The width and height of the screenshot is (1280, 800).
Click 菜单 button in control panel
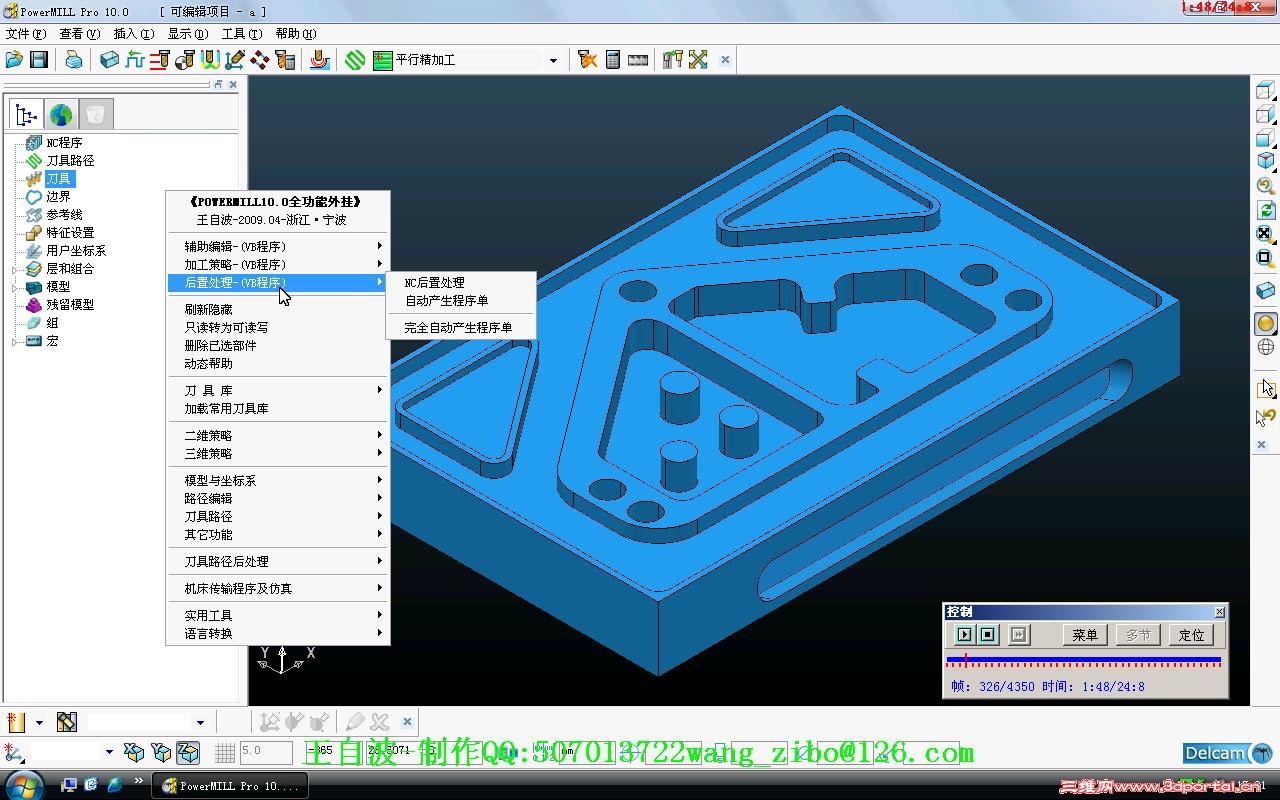[1085, 635]
